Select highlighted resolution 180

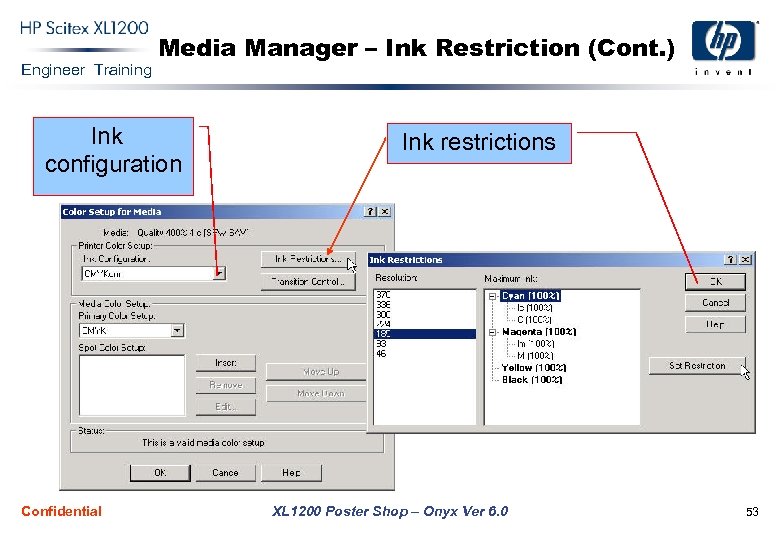tap(424, 334)
